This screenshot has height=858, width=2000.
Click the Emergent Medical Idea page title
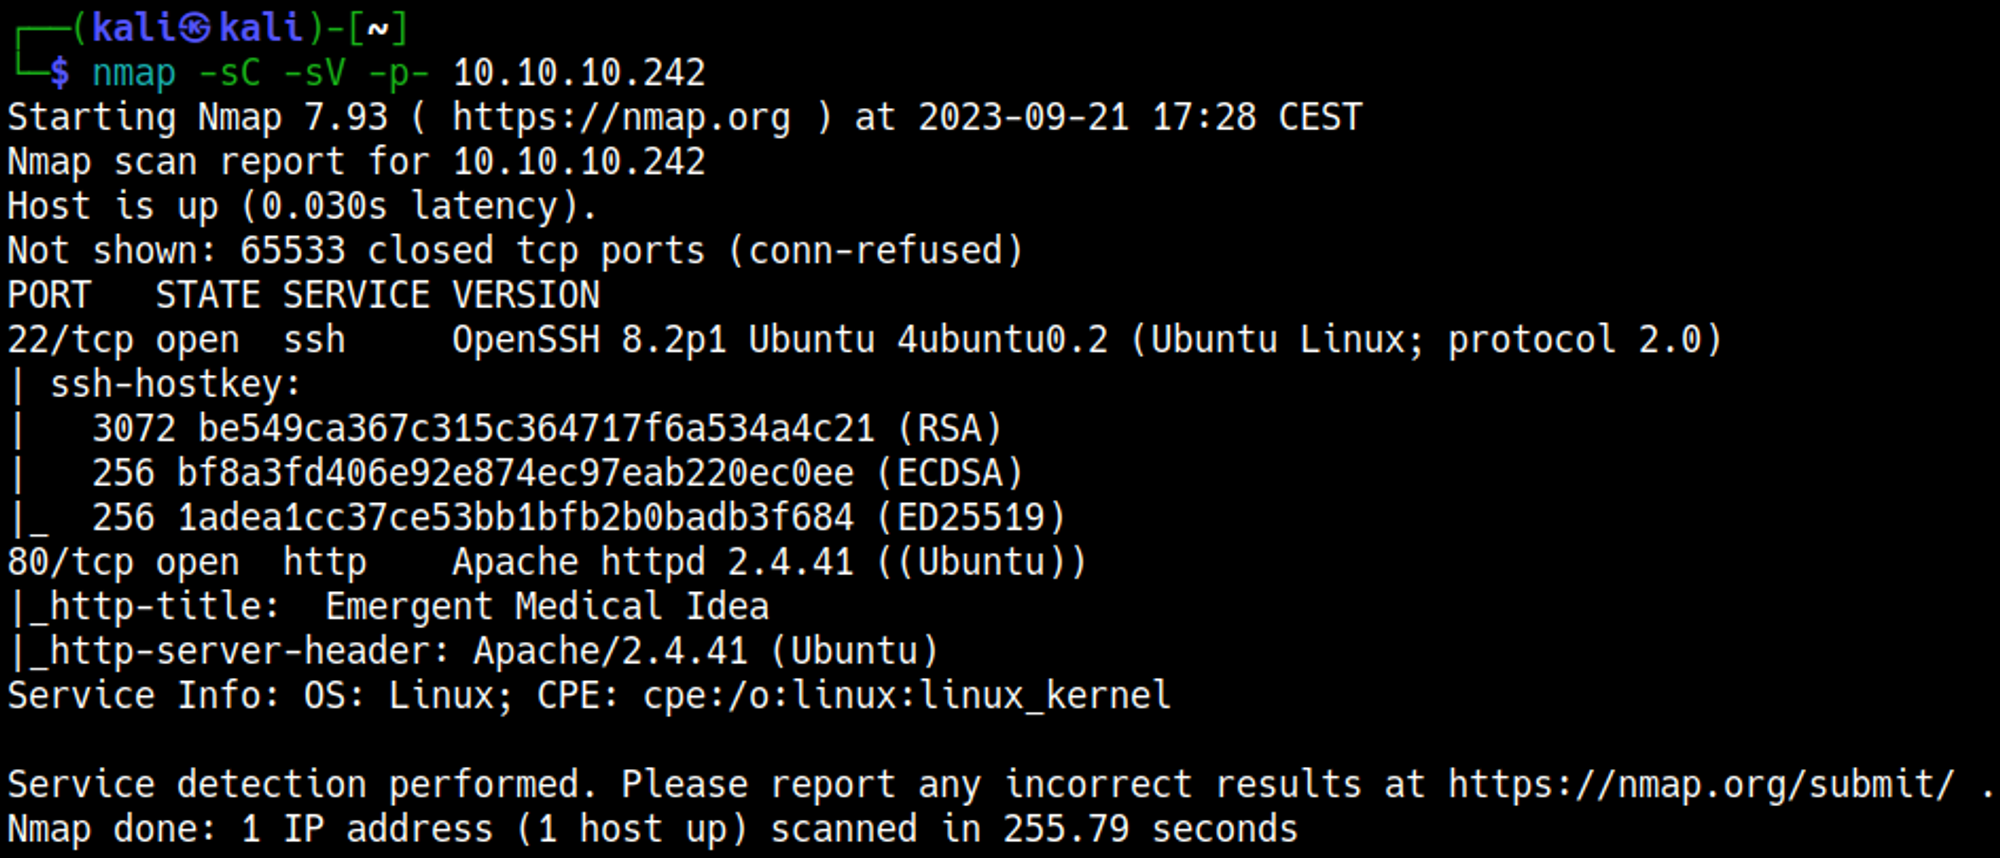coord(547,607)
